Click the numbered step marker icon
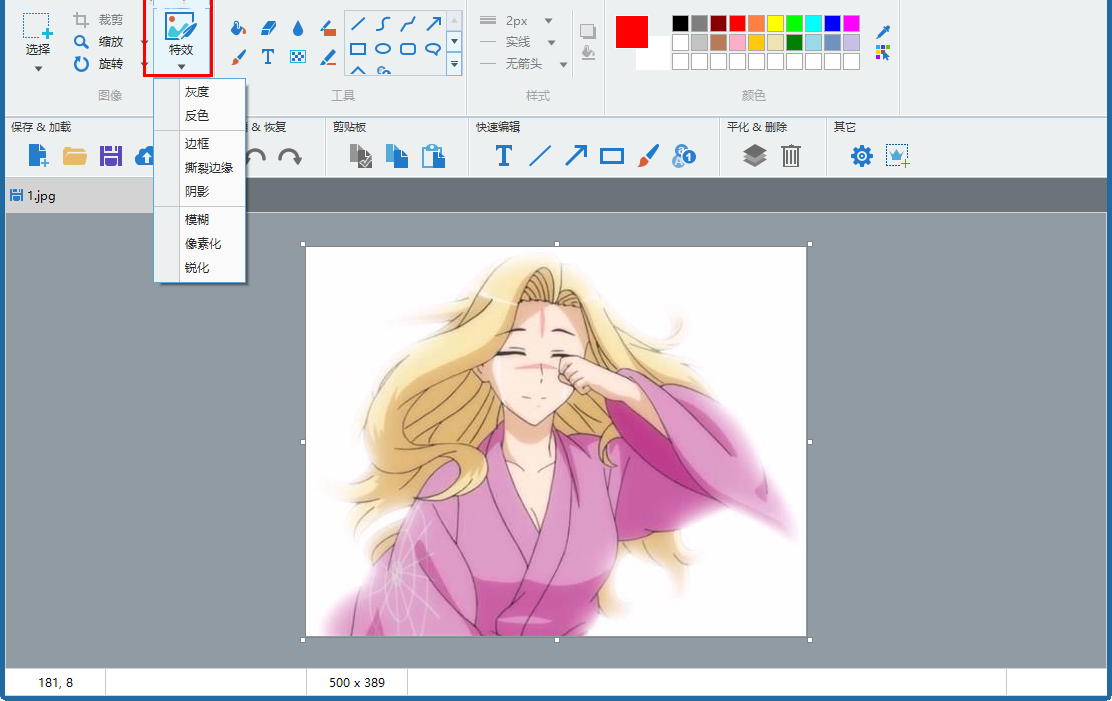 (684, 155)
